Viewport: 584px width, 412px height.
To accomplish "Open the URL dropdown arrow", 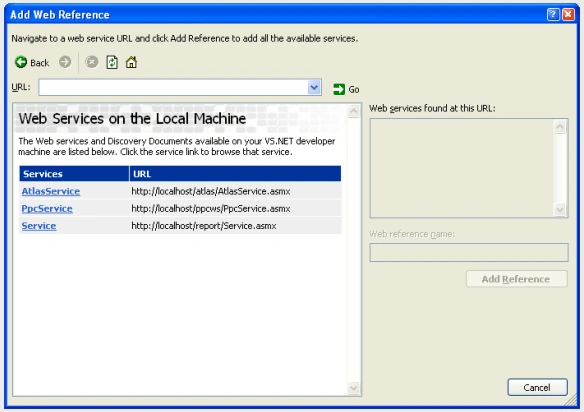I will tap(314, 88).
